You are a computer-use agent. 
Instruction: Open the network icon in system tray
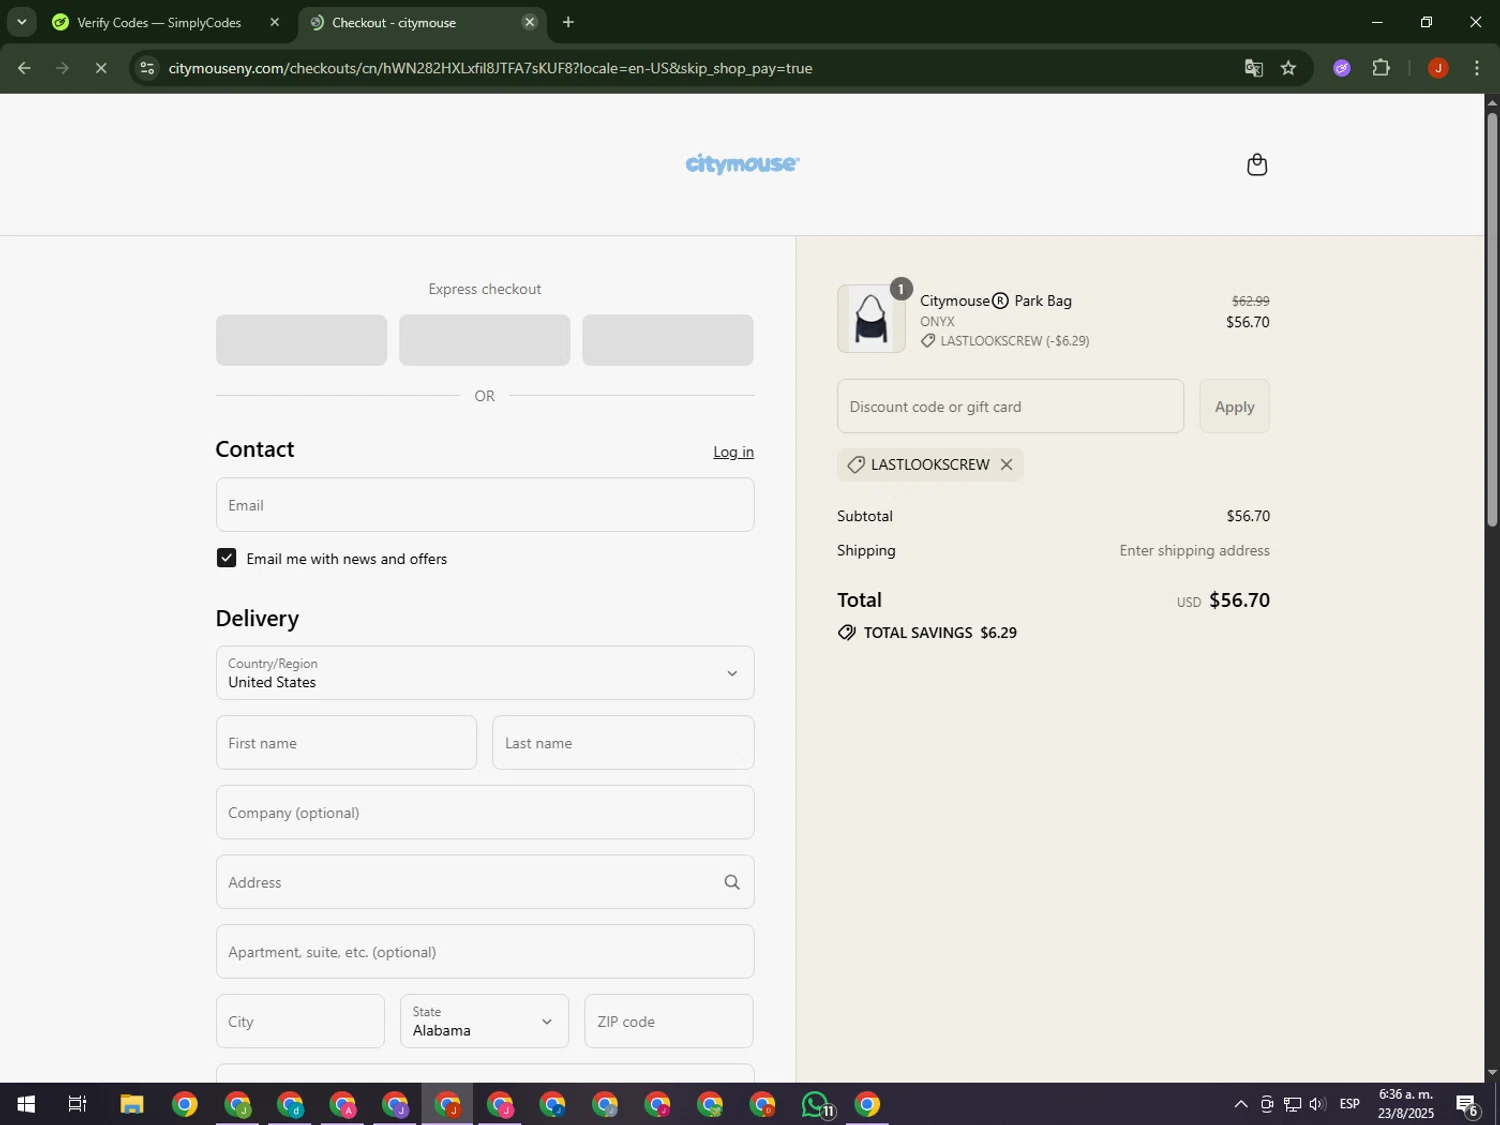(x=1292, y=1105)
